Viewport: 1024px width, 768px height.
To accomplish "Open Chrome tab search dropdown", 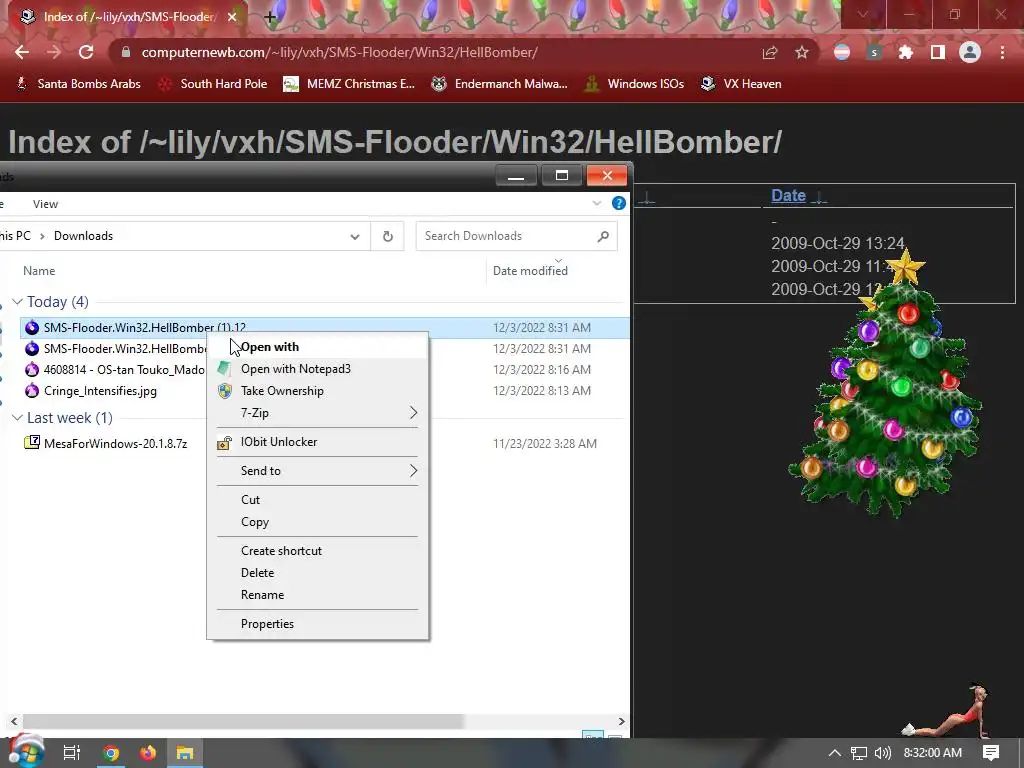I will [863, 14].
